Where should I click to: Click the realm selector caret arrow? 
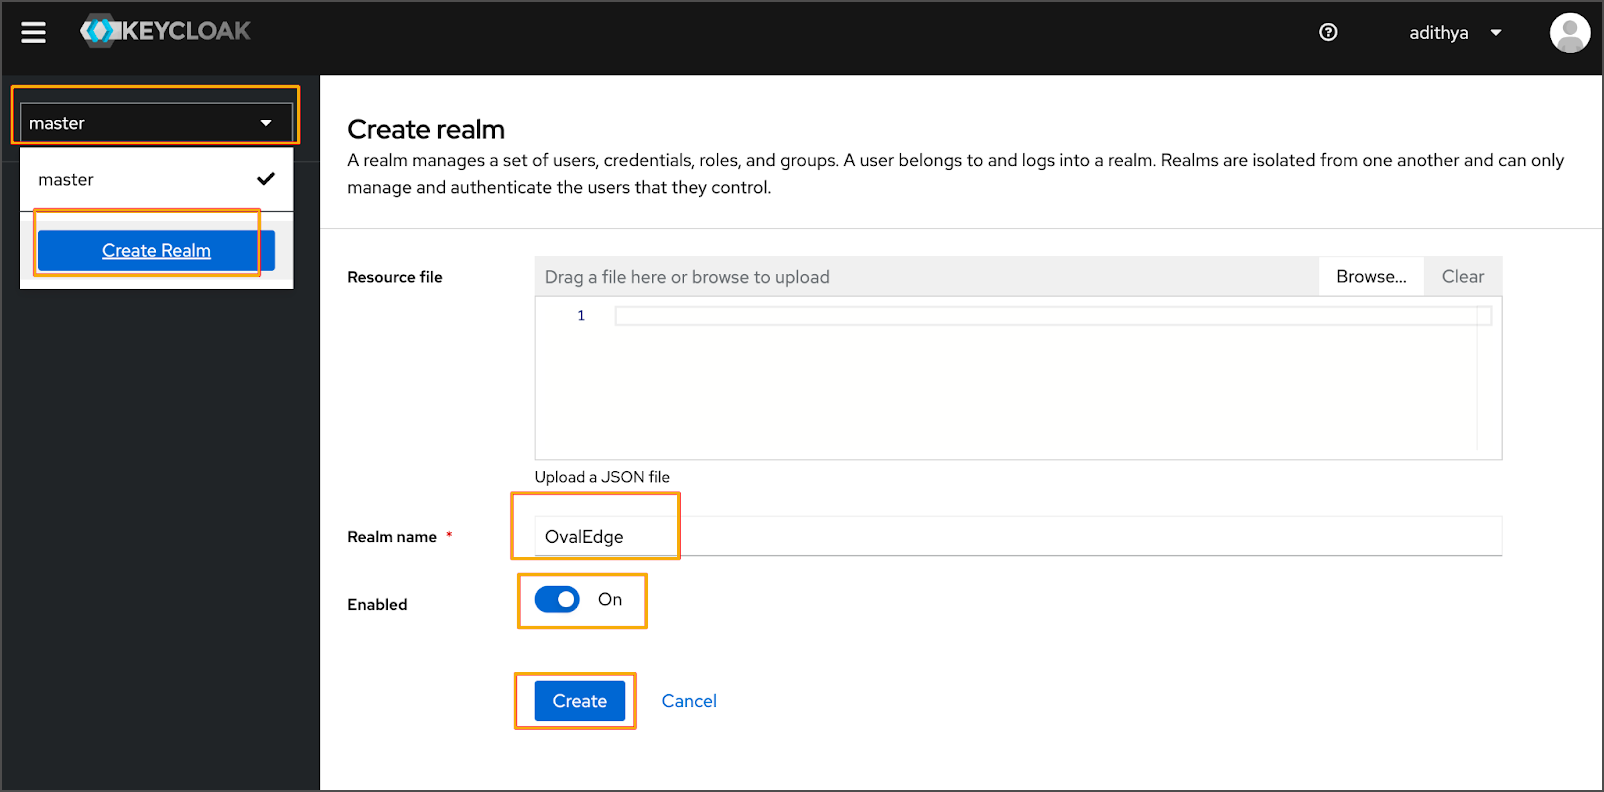click(x=266, y=123)
